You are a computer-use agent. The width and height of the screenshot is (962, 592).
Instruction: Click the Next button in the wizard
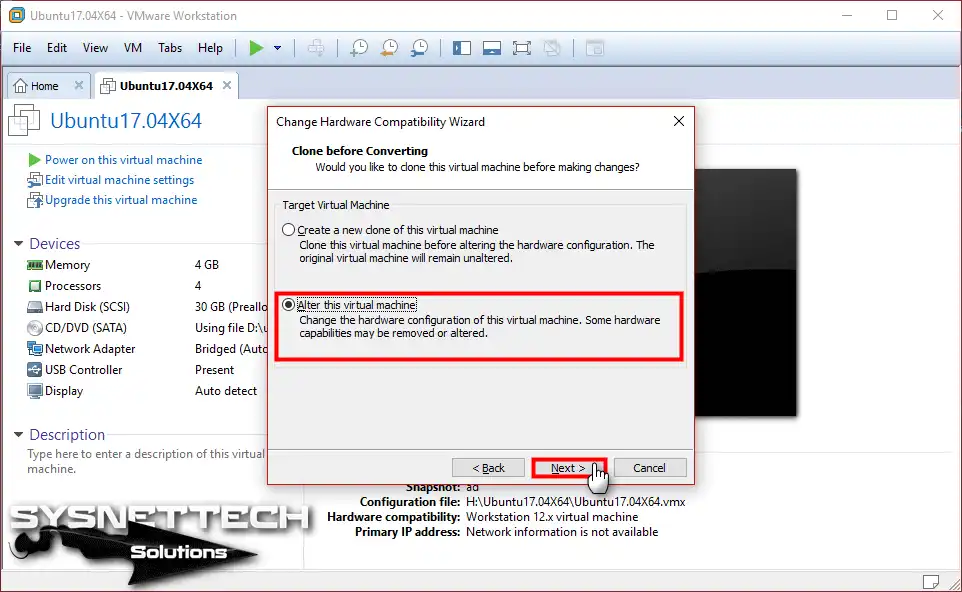[x=568, y=468]
